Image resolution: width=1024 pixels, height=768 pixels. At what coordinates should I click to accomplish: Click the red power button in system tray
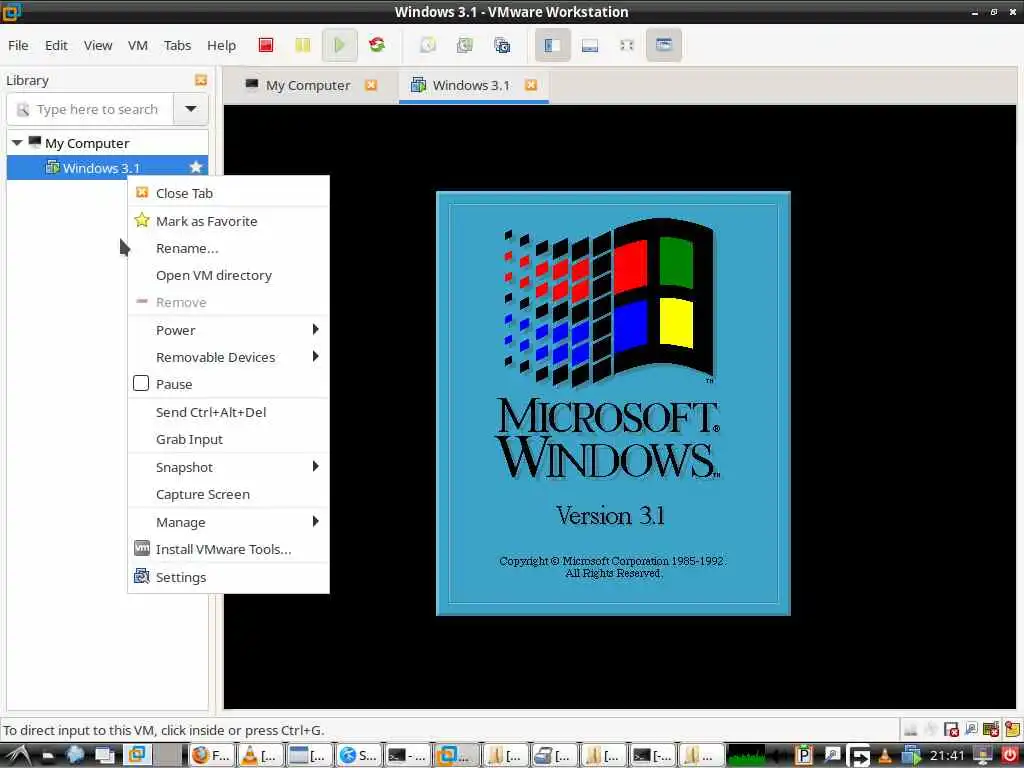(1010, 756)
